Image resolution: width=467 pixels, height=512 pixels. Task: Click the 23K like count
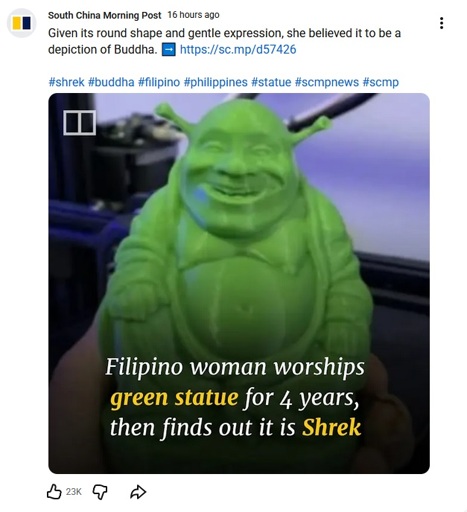(x=73, y=492)
